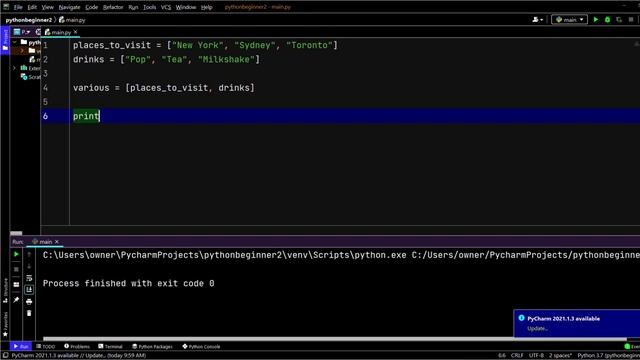
Task: Open the Run menu
Action: tap(133, 7)
